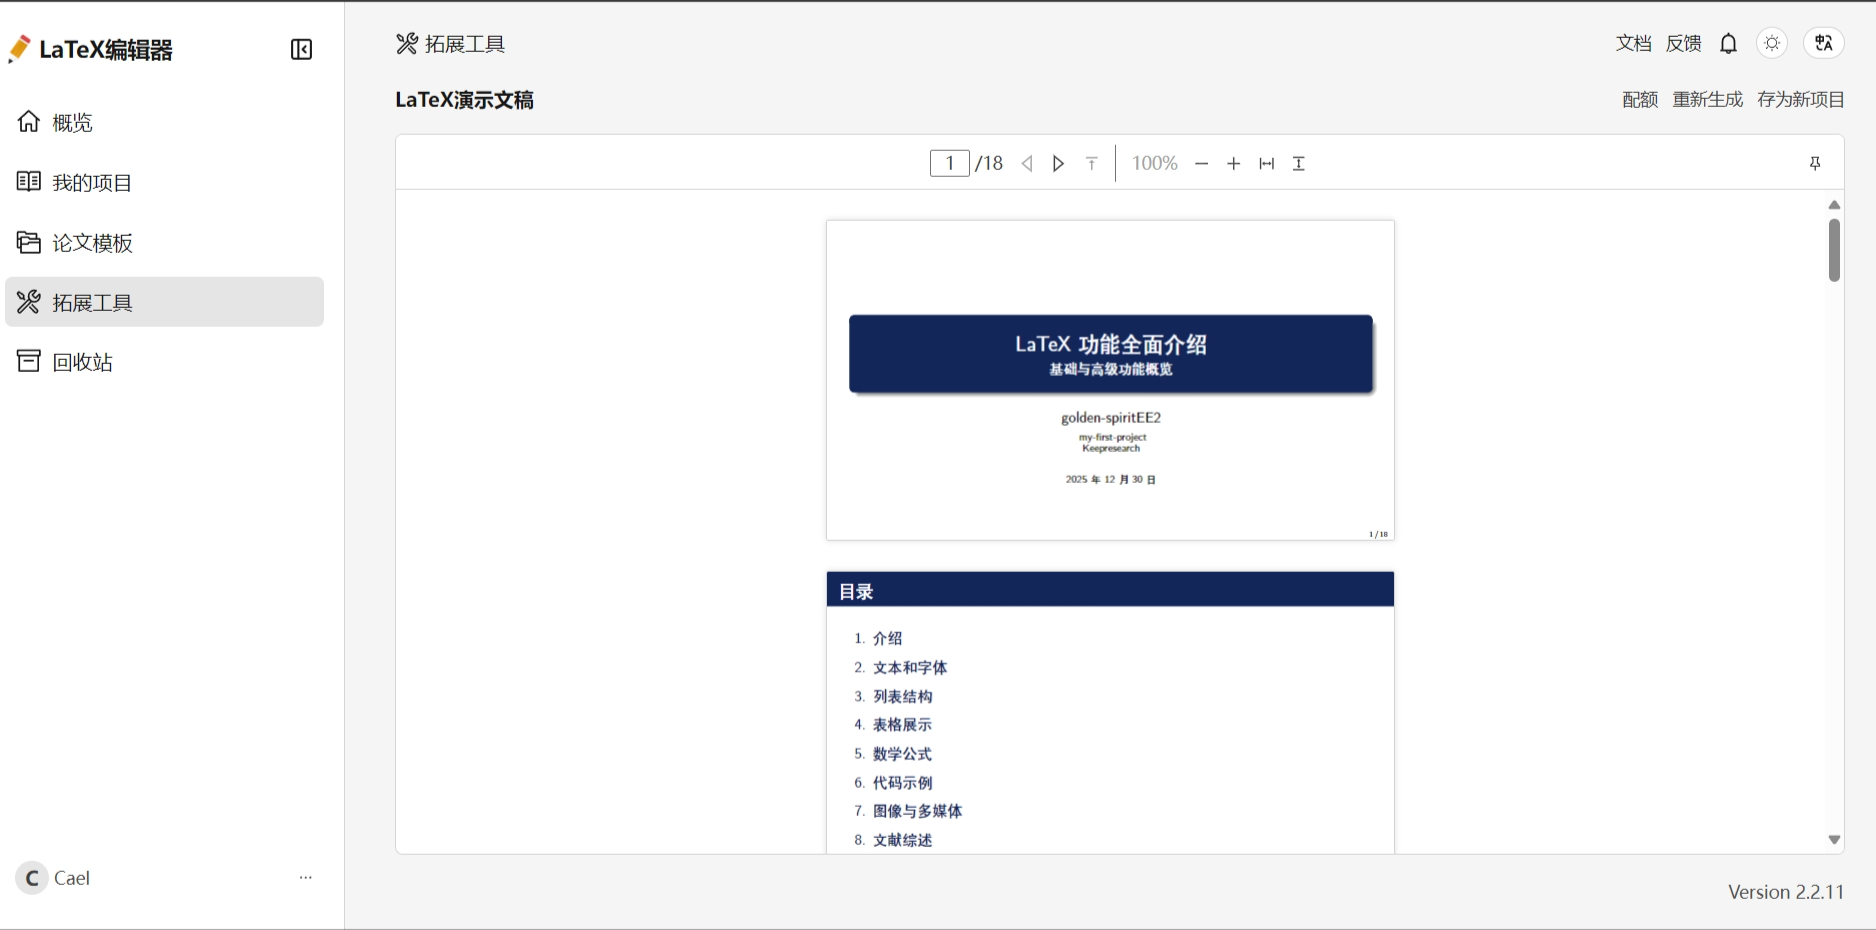Screen dimensions: 1876x930
Task: Pin the PDF viewer toolbar
Action: (1815, 164)
